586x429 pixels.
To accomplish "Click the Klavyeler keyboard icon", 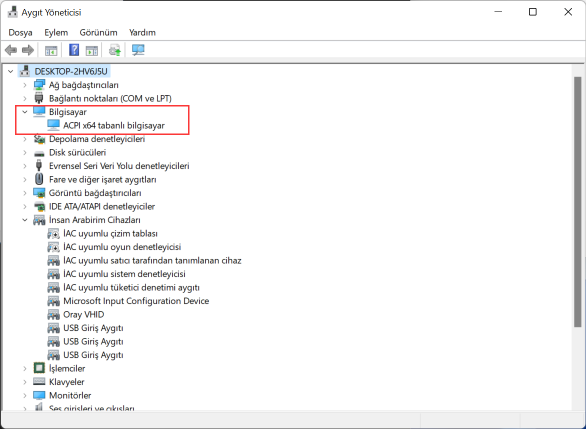I will pos(39,382).
